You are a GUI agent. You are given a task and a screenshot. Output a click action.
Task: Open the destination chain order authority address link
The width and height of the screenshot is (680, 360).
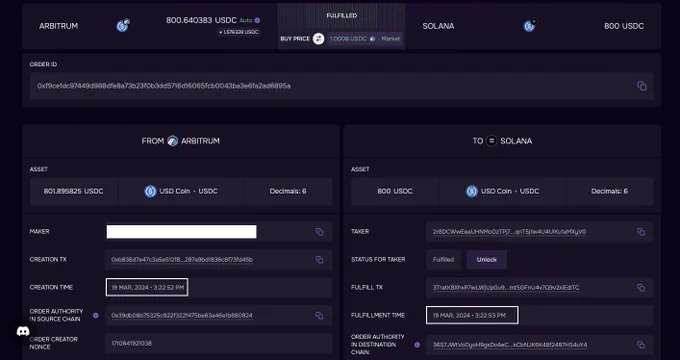[510, 345]
